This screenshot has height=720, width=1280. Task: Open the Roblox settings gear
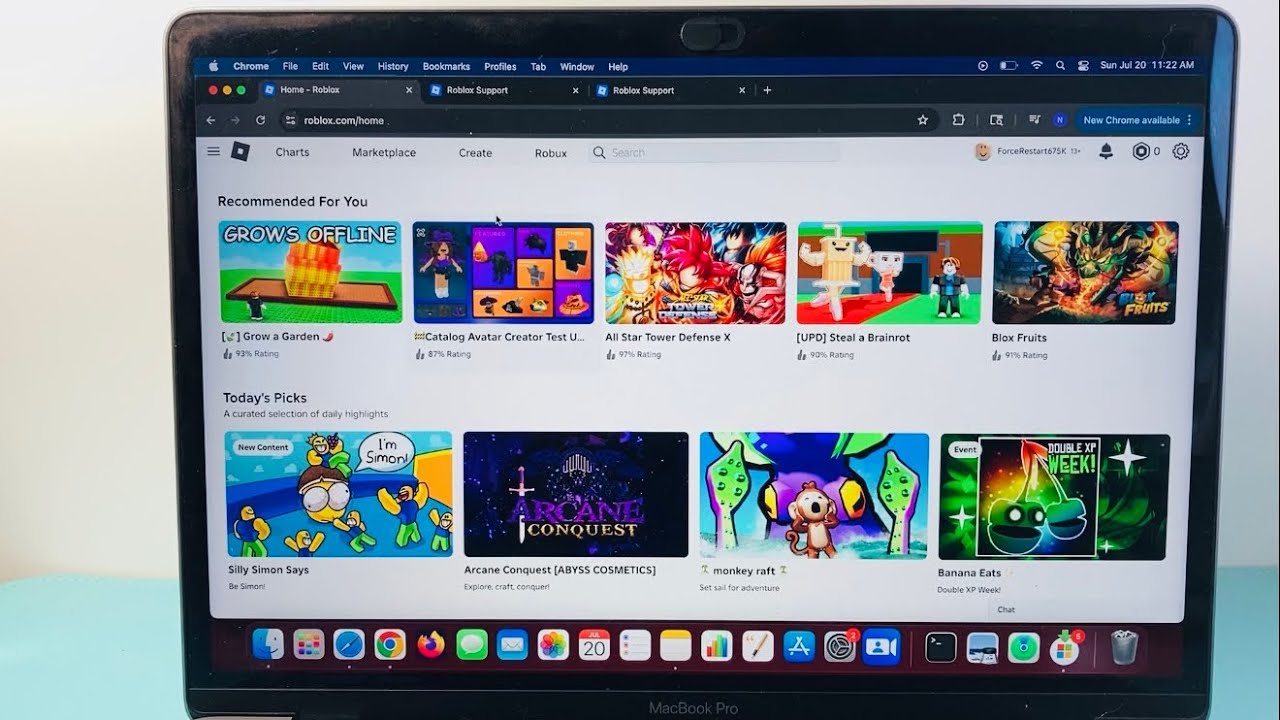(x=1181, y=152)
